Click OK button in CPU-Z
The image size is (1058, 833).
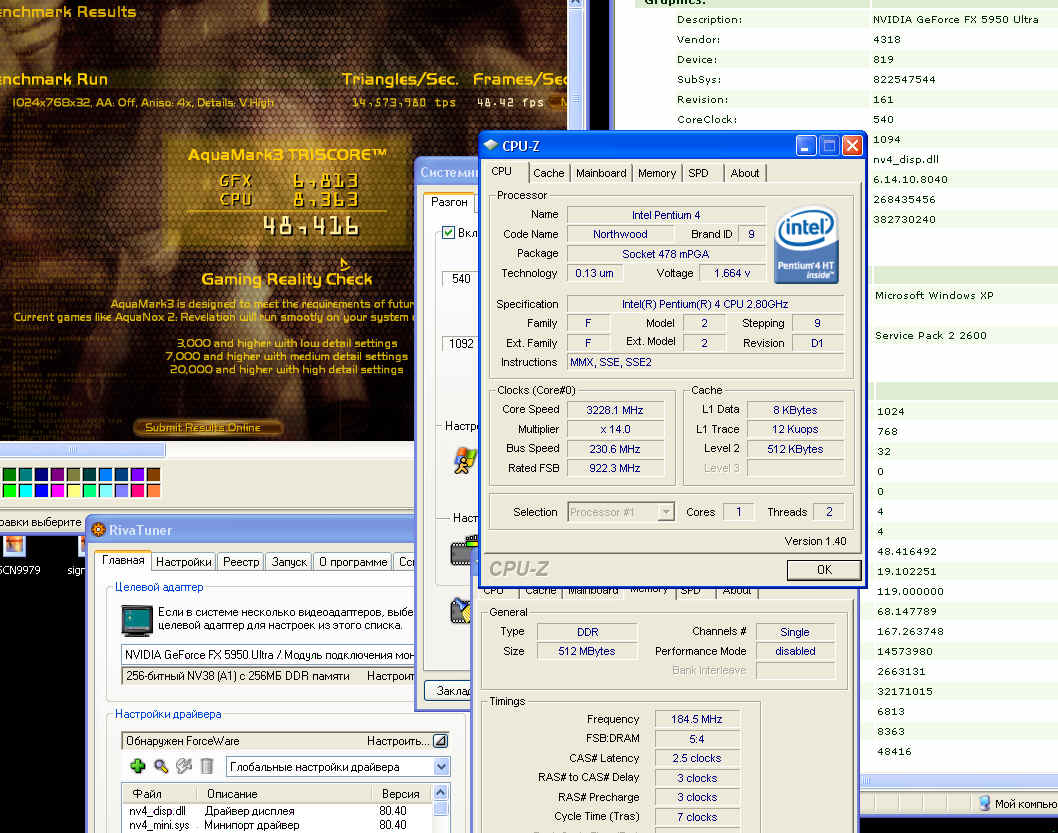(824, 570)
